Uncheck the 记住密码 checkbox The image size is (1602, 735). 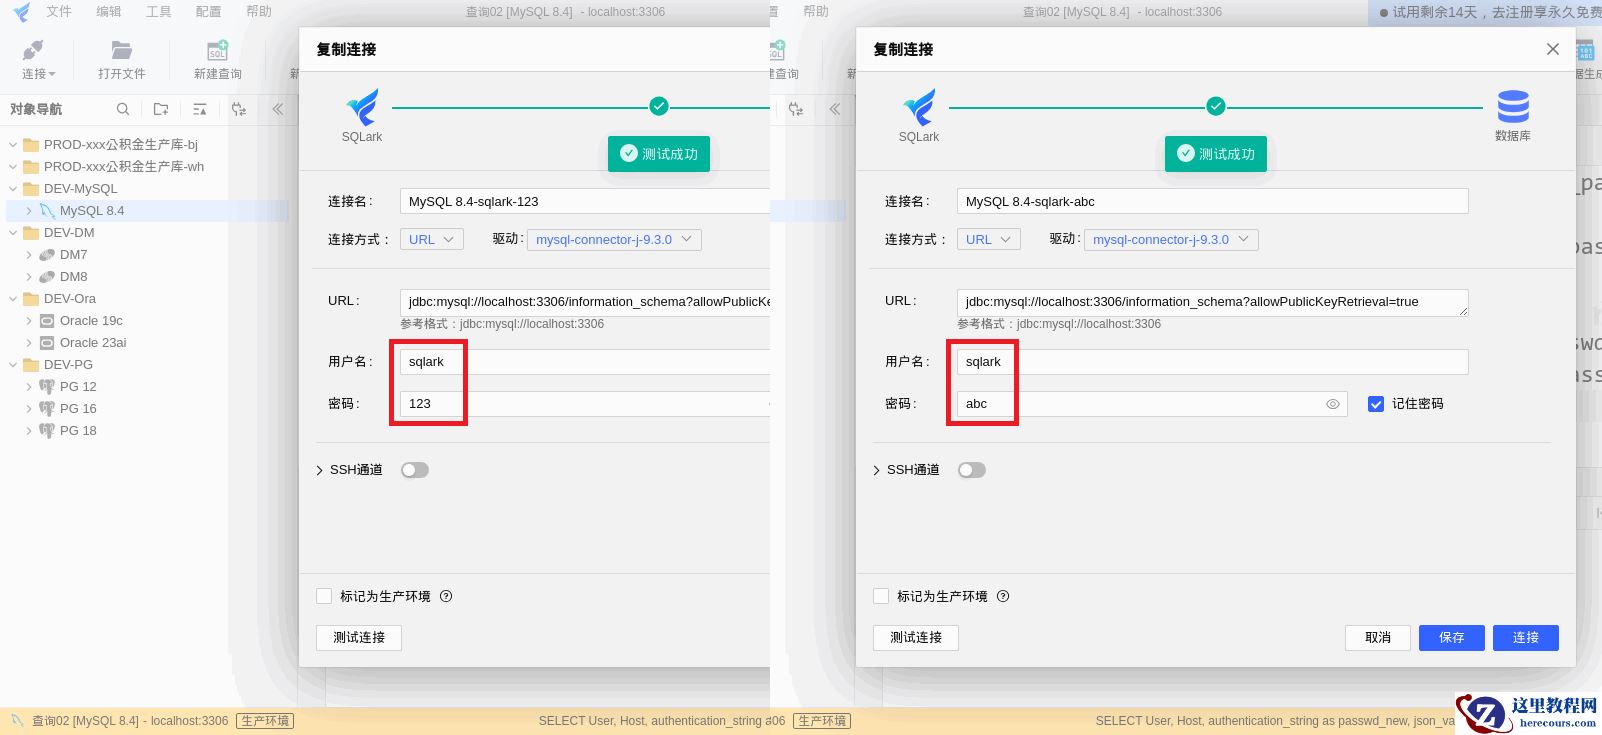(x=1376, y=404)
